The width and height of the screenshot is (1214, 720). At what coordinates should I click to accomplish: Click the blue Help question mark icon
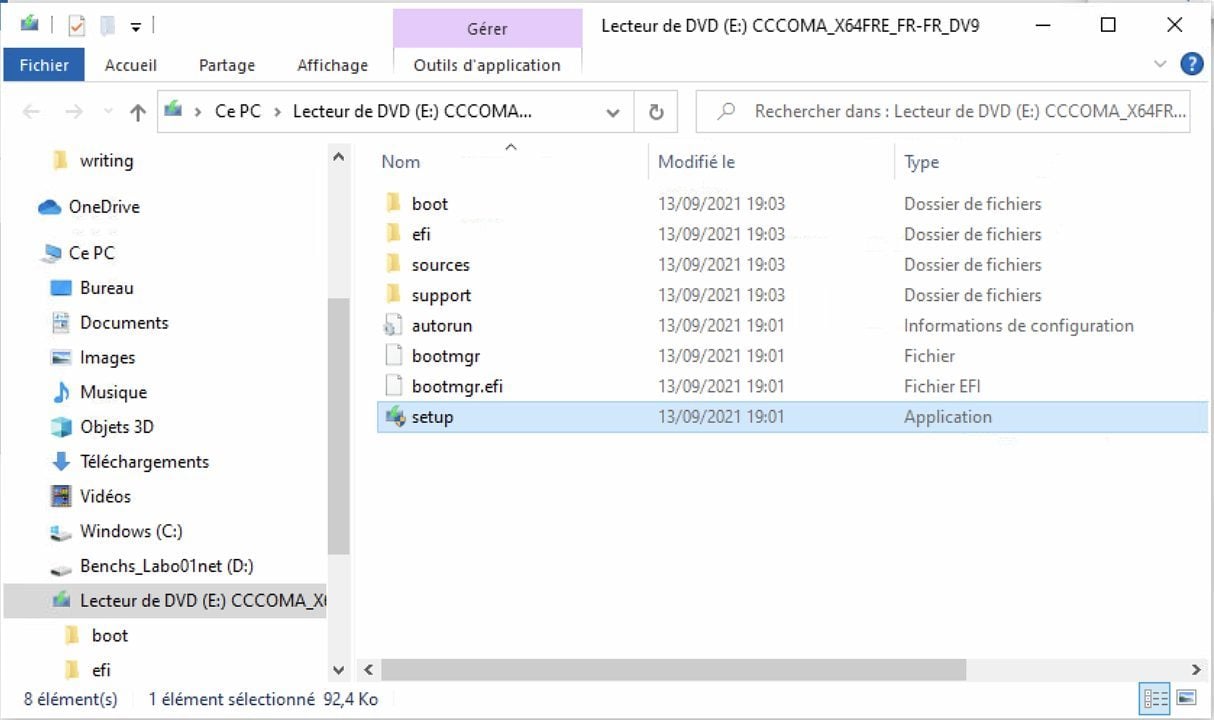point(1191,64)
